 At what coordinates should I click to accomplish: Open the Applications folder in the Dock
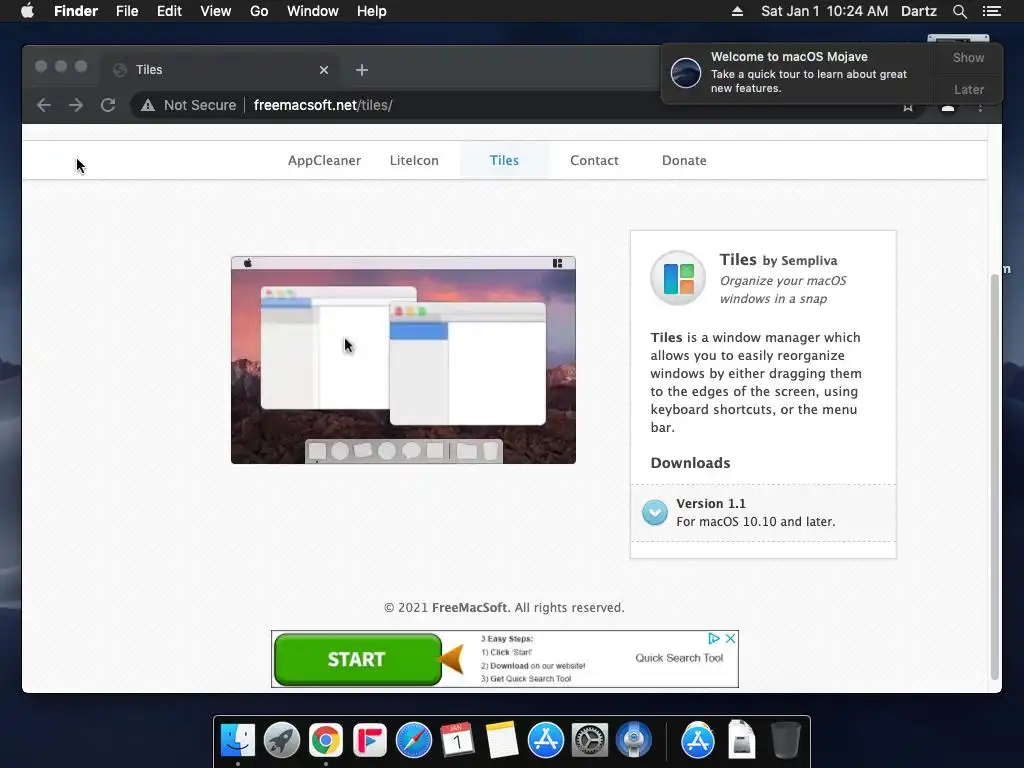point(697,741)
